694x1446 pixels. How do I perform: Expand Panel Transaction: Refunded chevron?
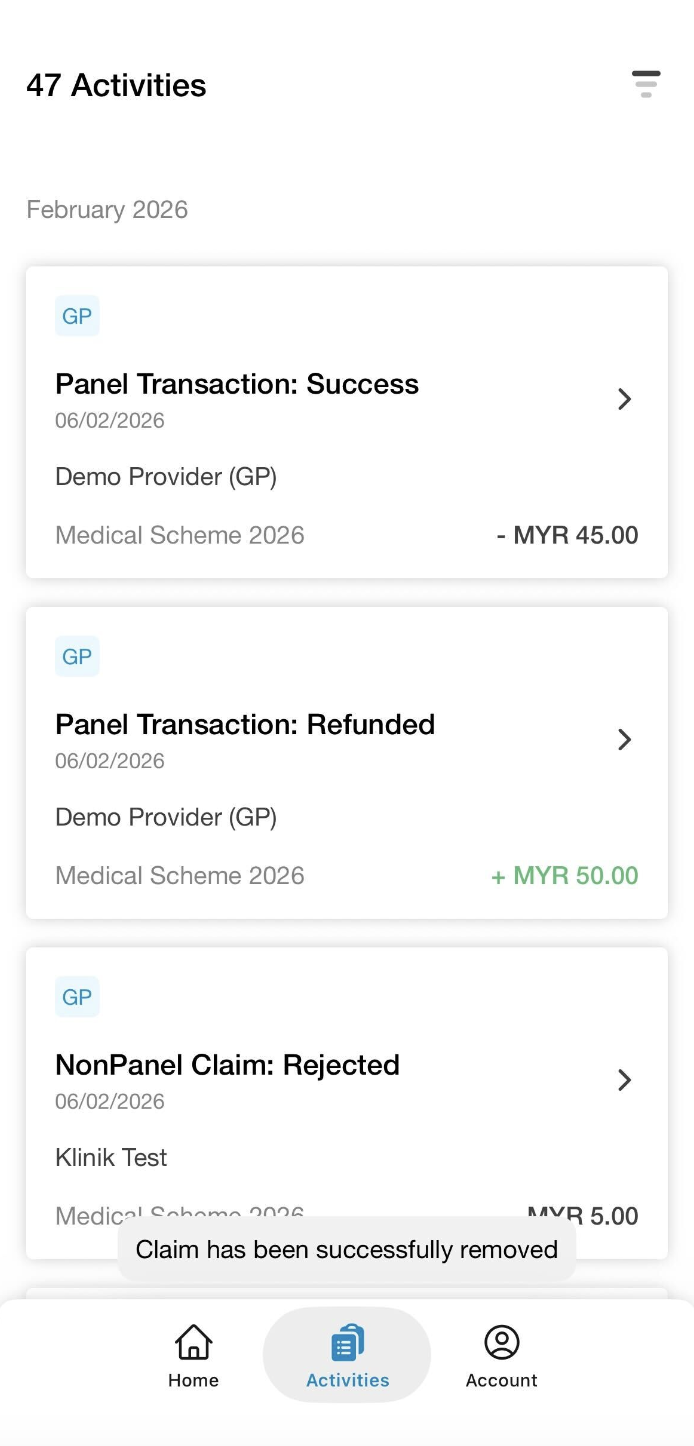pos(625,739)
